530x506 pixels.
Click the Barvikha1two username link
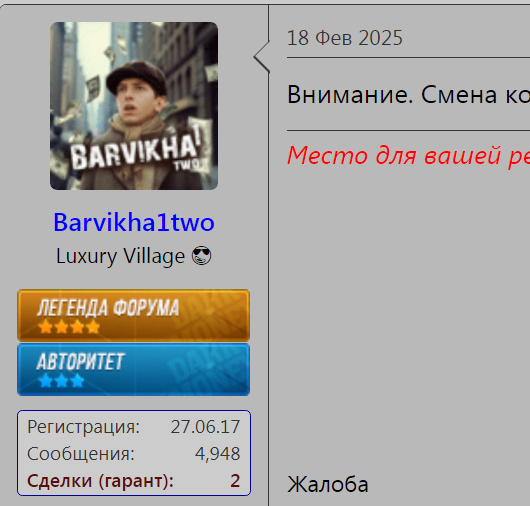point(134,222)
